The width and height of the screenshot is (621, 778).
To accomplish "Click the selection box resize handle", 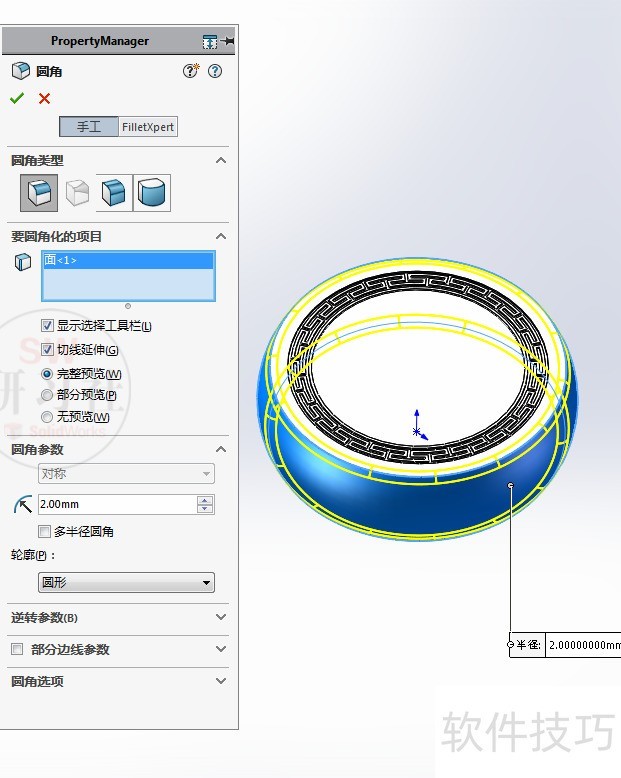I will coord(128,306).
